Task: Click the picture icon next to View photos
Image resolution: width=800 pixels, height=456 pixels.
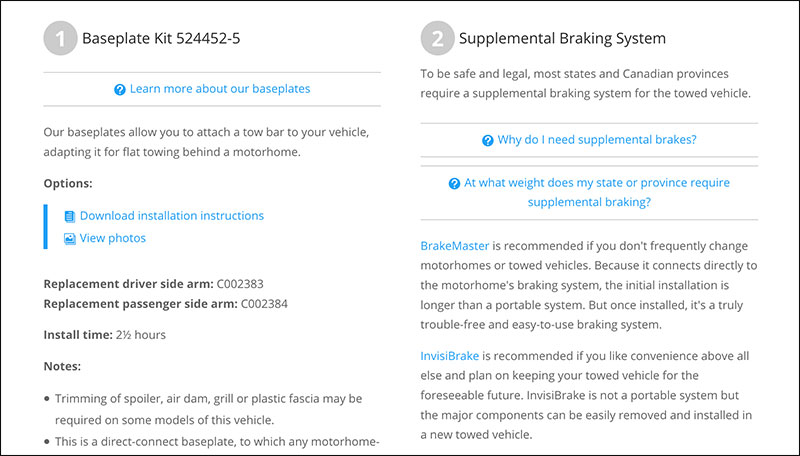Action: (69, 239)
